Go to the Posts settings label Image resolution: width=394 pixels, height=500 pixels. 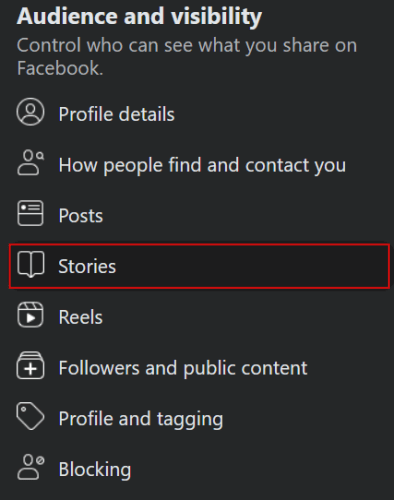(81, 215)
